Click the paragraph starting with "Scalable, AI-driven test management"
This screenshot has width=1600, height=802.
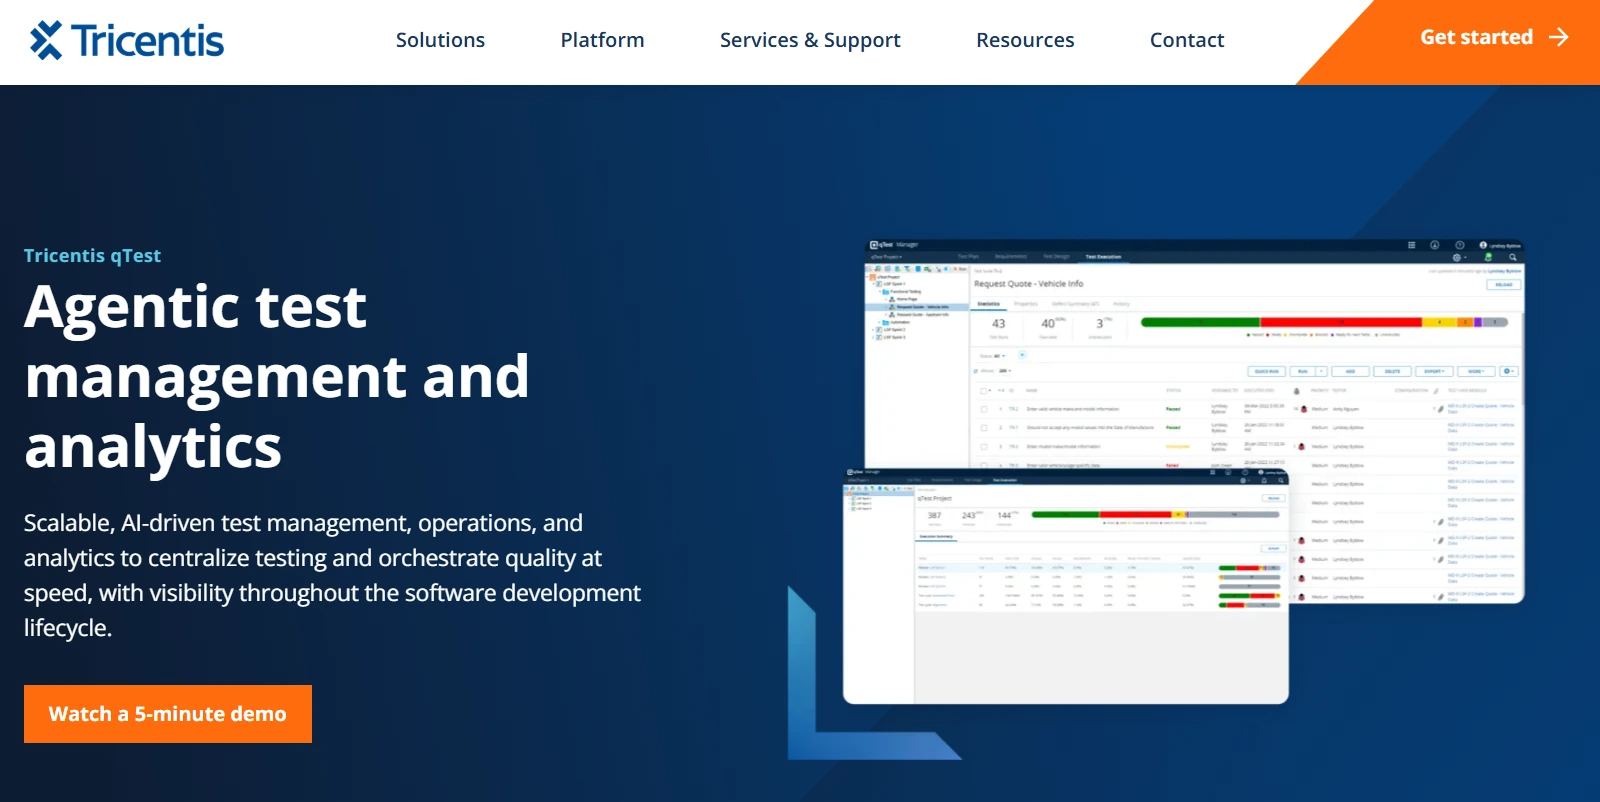coord(332,575)
